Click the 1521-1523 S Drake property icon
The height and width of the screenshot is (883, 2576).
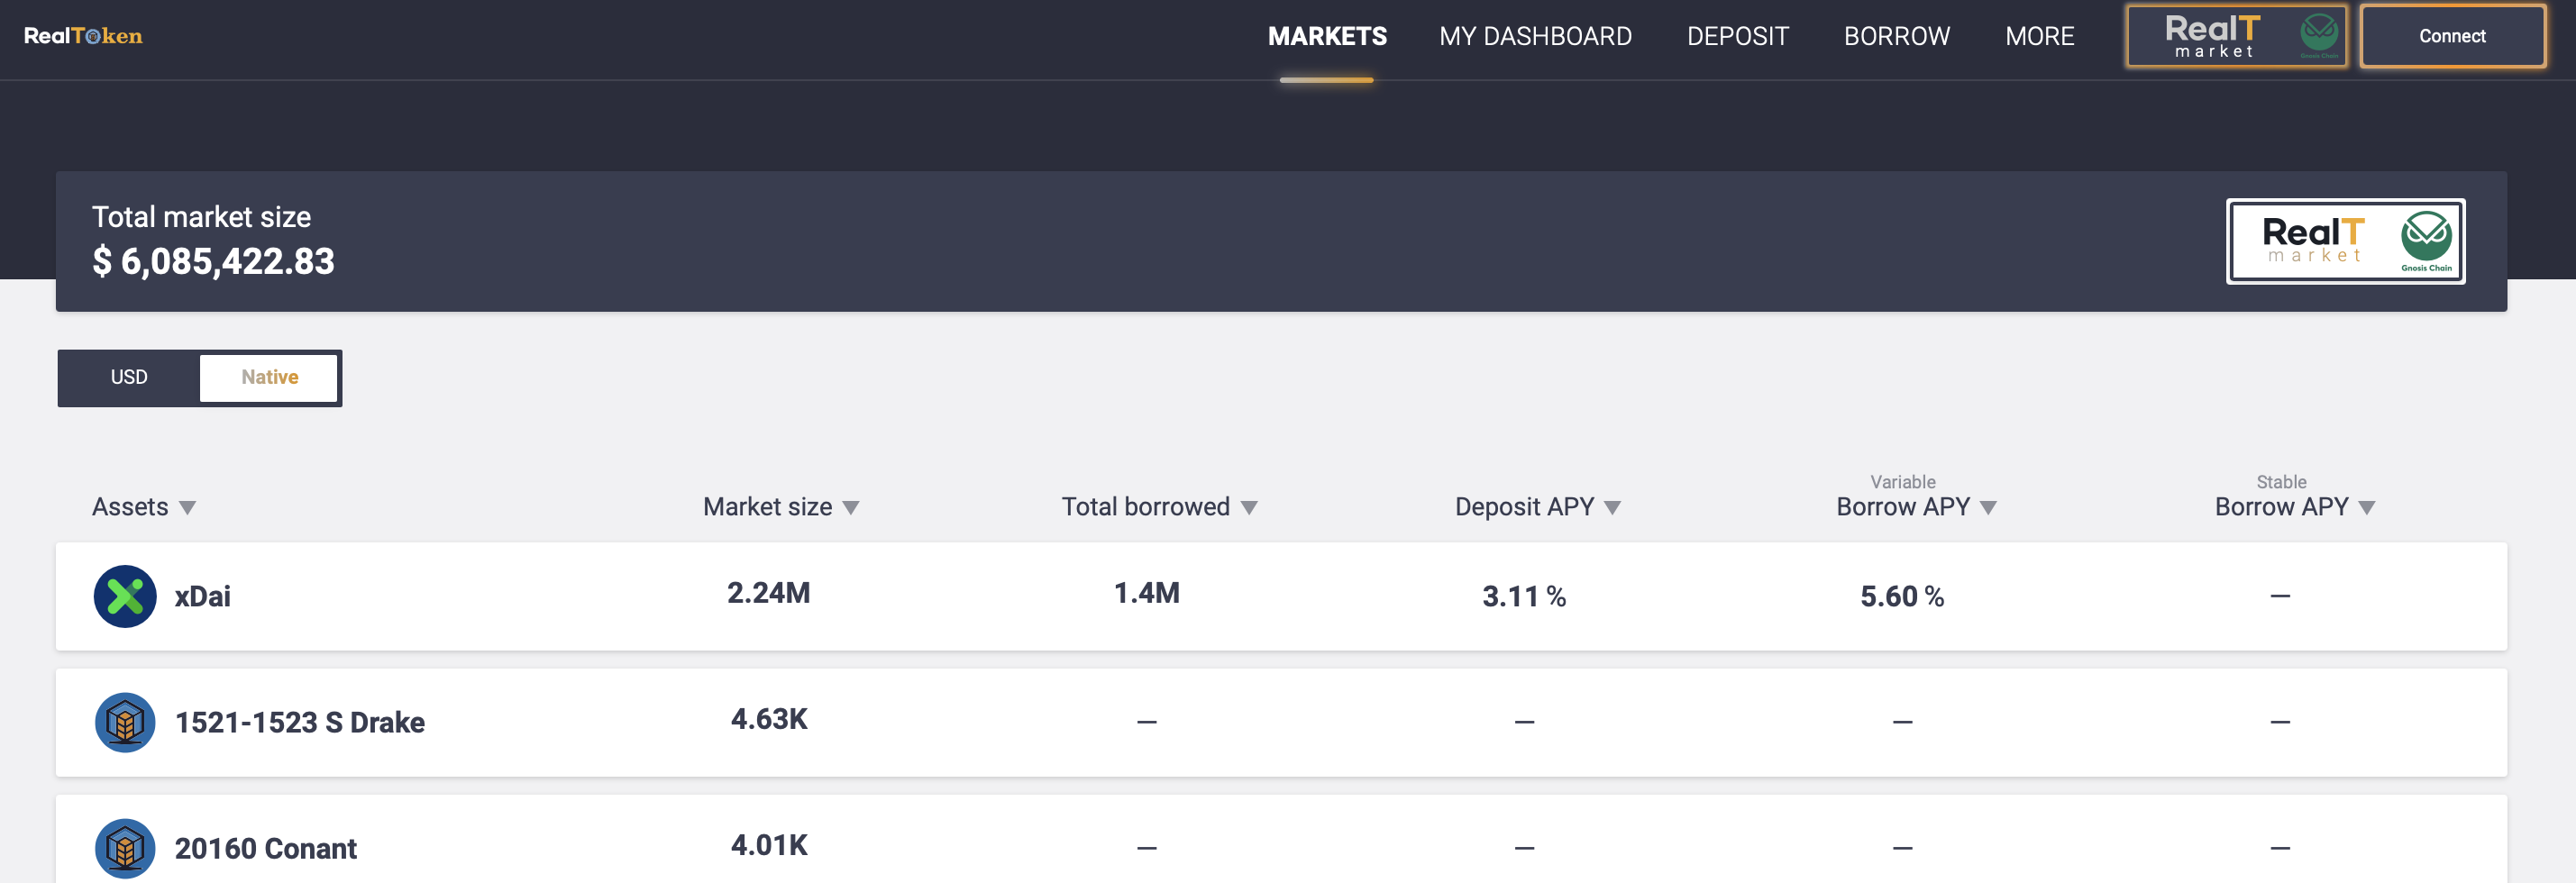coord(125,722)
